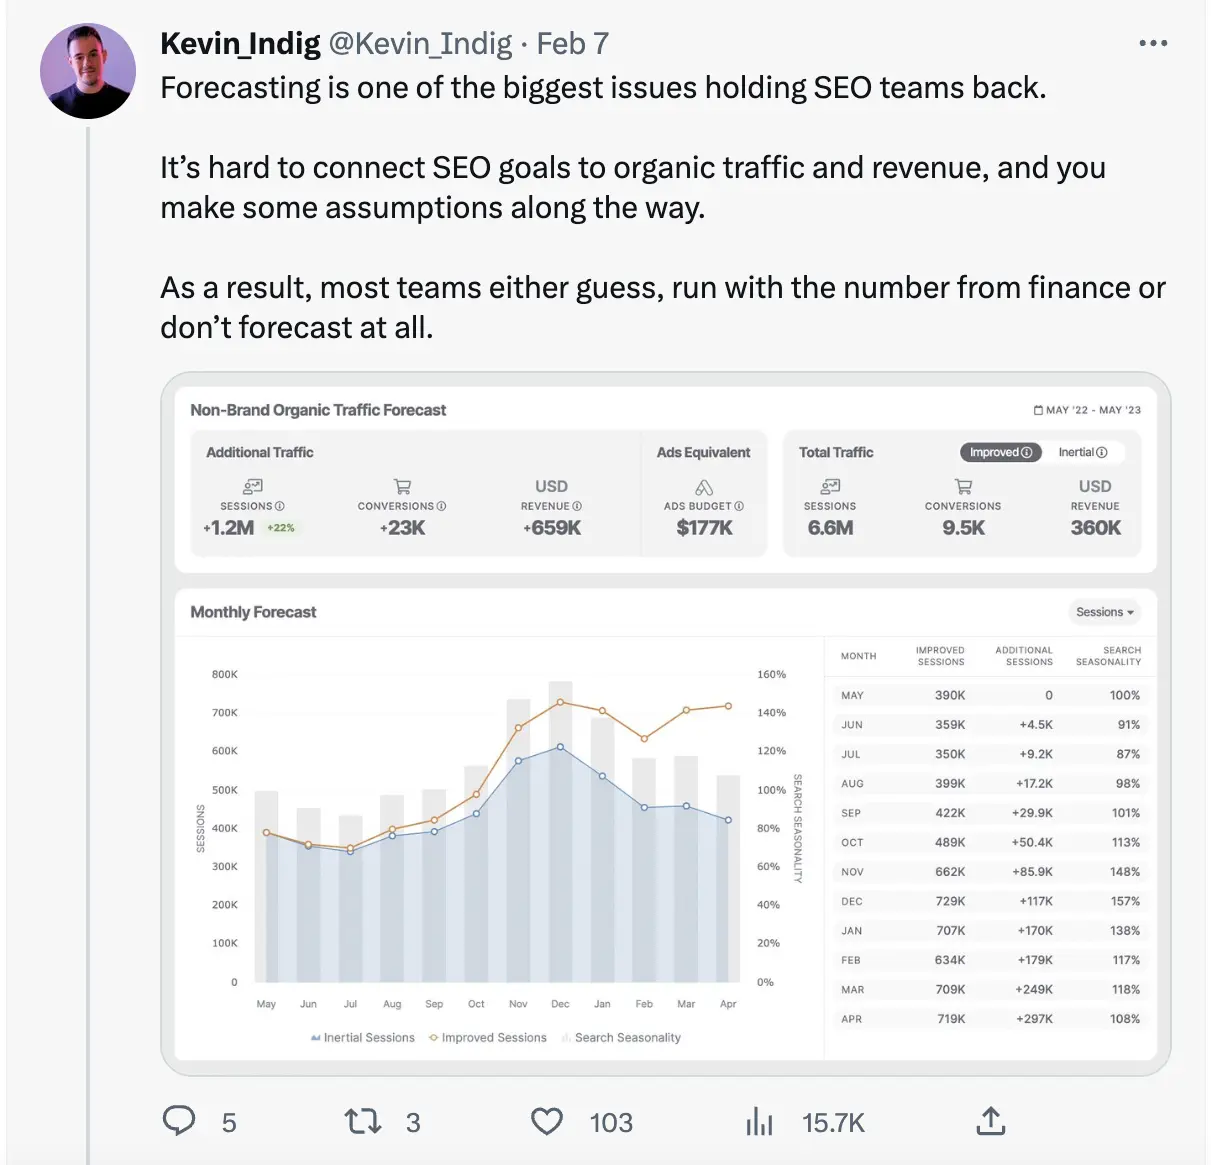Open Kevin_Indig's profile name link
Image resolution: width=1211 pixels, height=1165 pixels.
pos(240,43)
